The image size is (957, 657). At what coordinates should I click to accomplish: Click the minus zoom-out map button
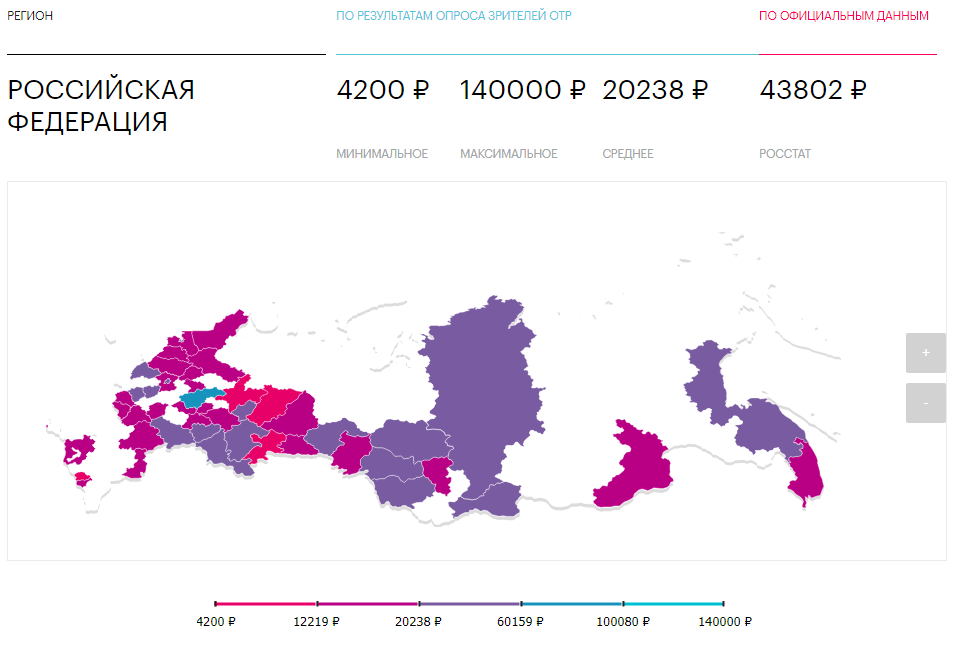[925, 403]
